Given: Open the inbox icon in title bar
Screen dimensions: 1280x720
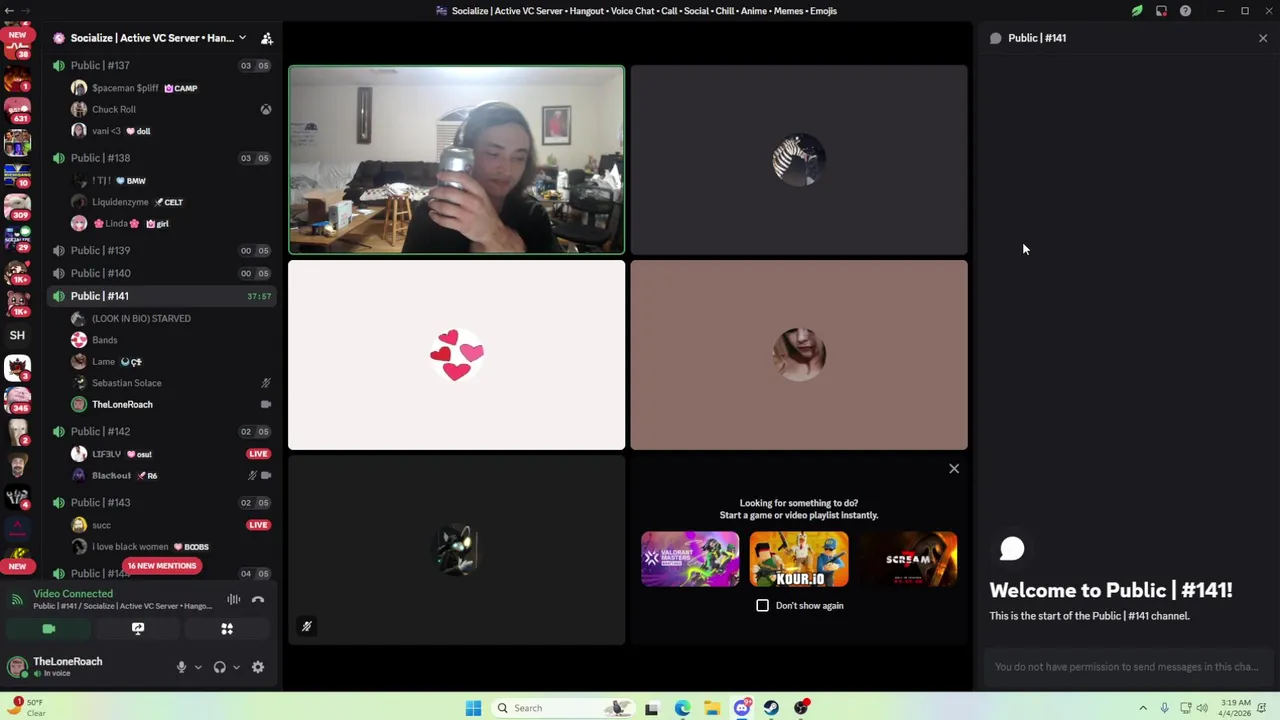Looking at the screenshot, I should 1161,11.
